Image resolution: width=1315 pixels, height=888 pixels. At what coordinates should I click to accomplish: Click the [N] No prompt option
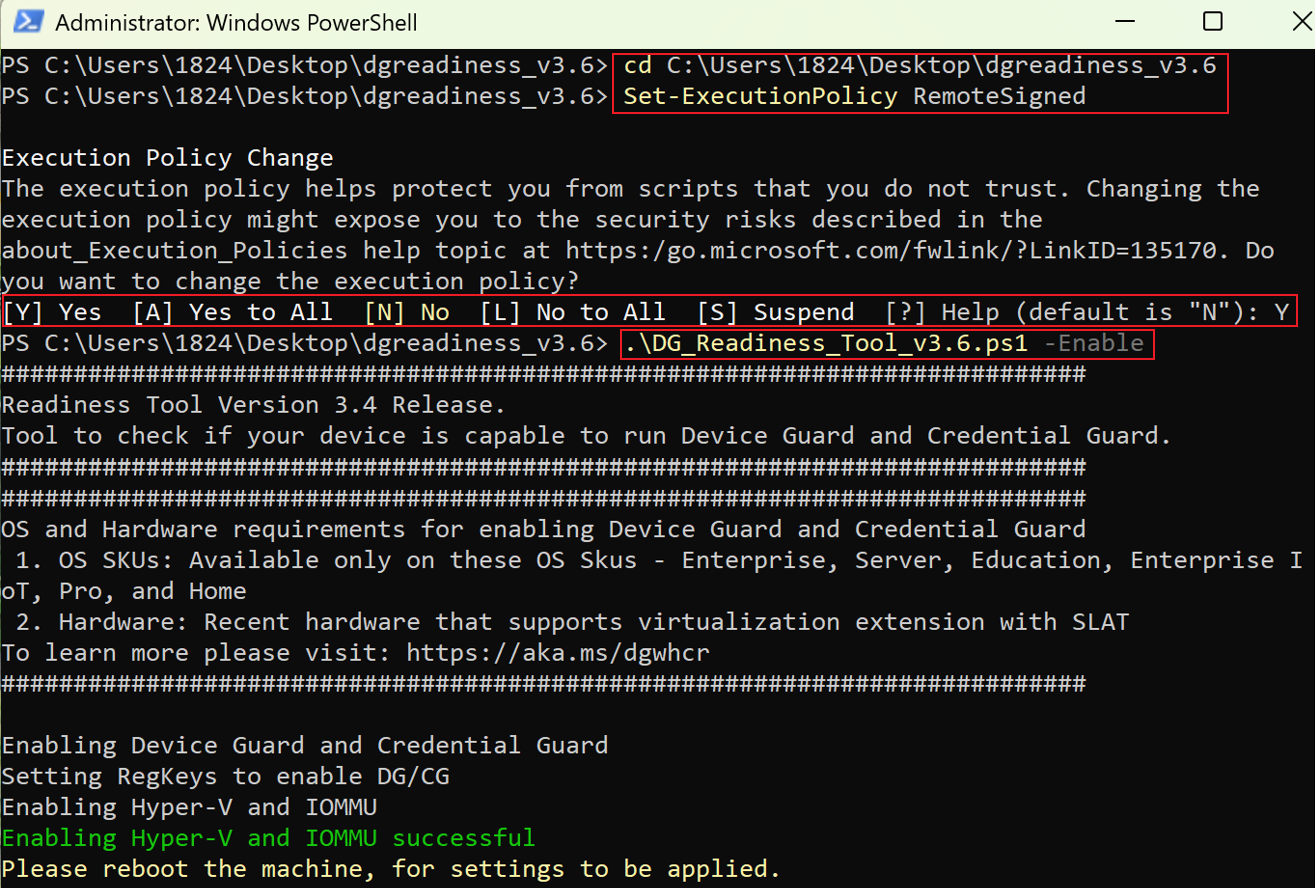coord(407,312)
